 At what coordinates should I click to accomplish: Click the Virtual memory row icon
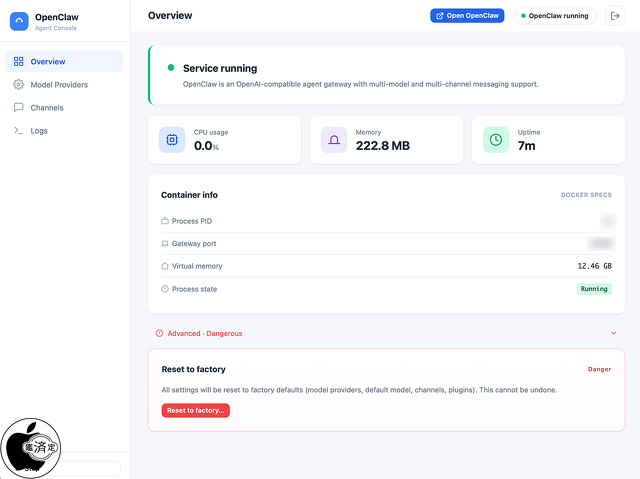[x=165, y=266]
